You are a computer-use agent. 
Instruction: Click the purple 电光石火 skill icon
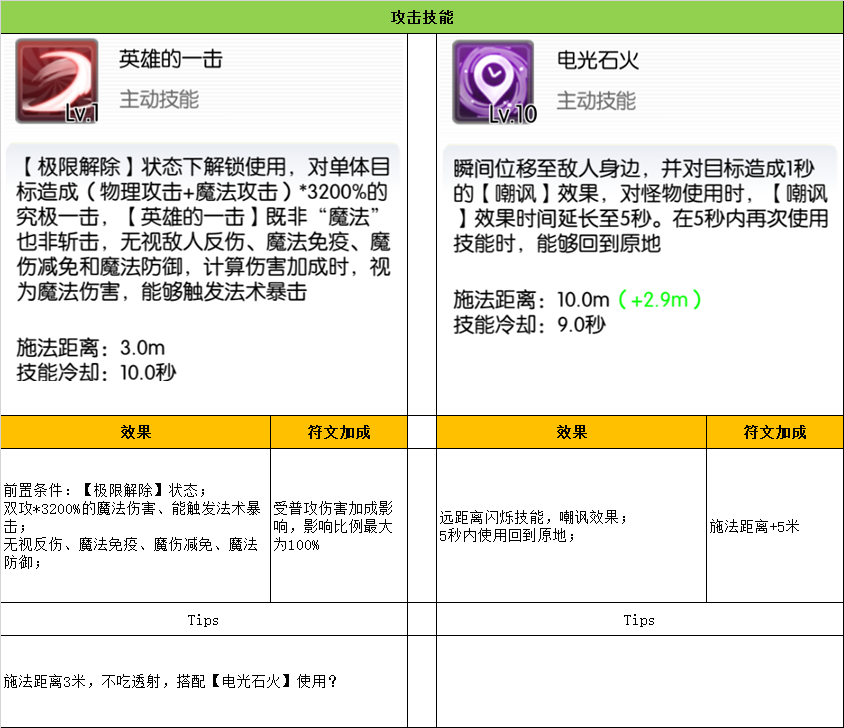(494, 82)
